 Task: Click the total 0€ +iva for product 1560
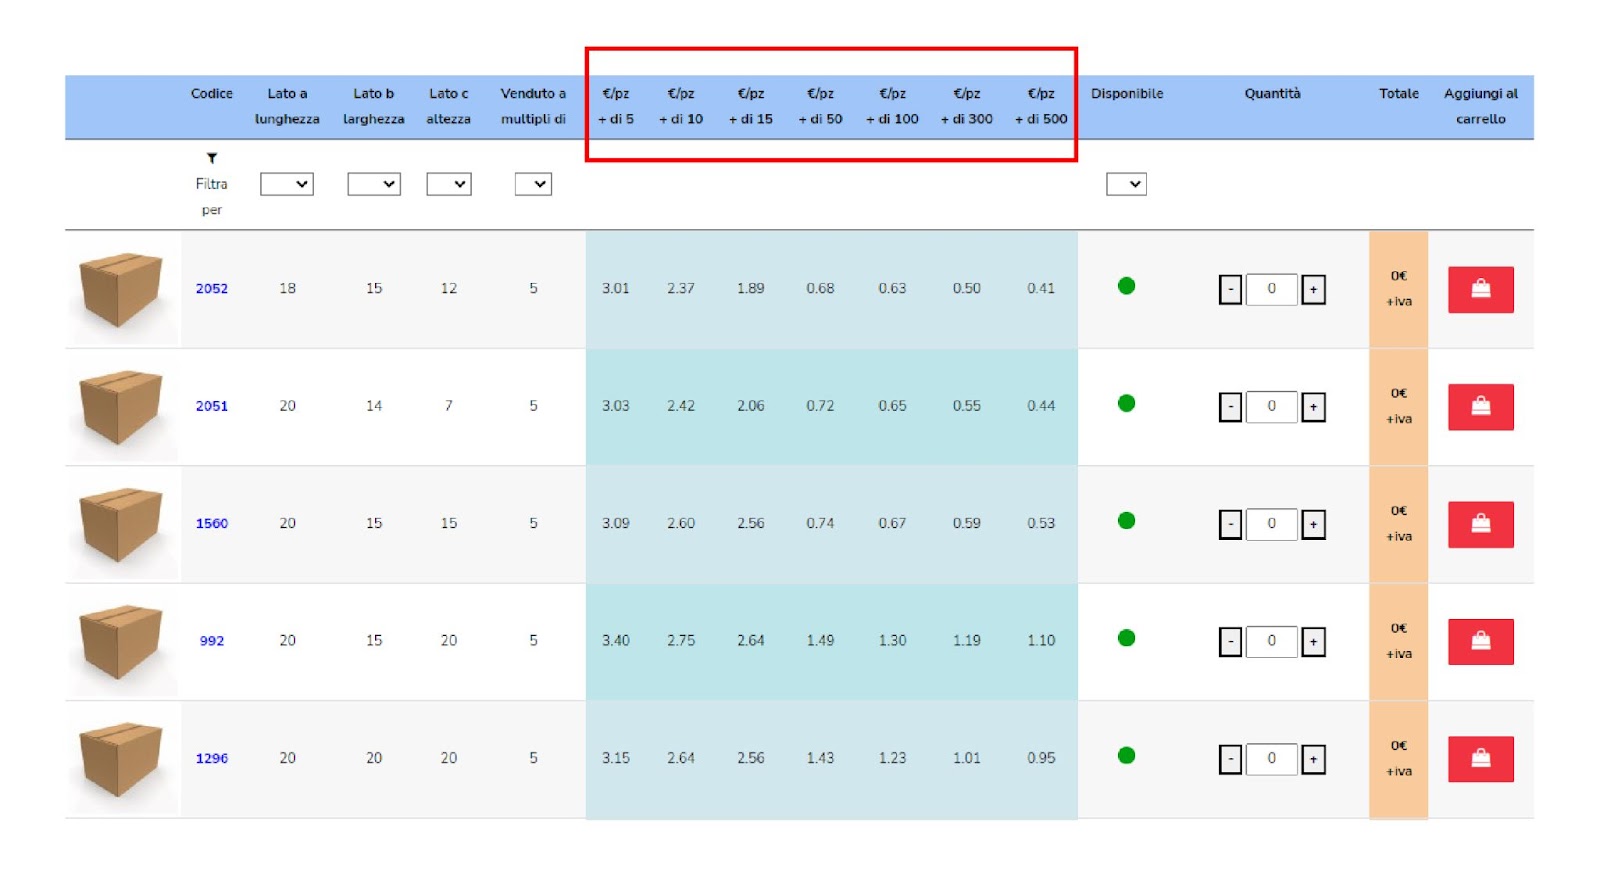coord(1399,524)
